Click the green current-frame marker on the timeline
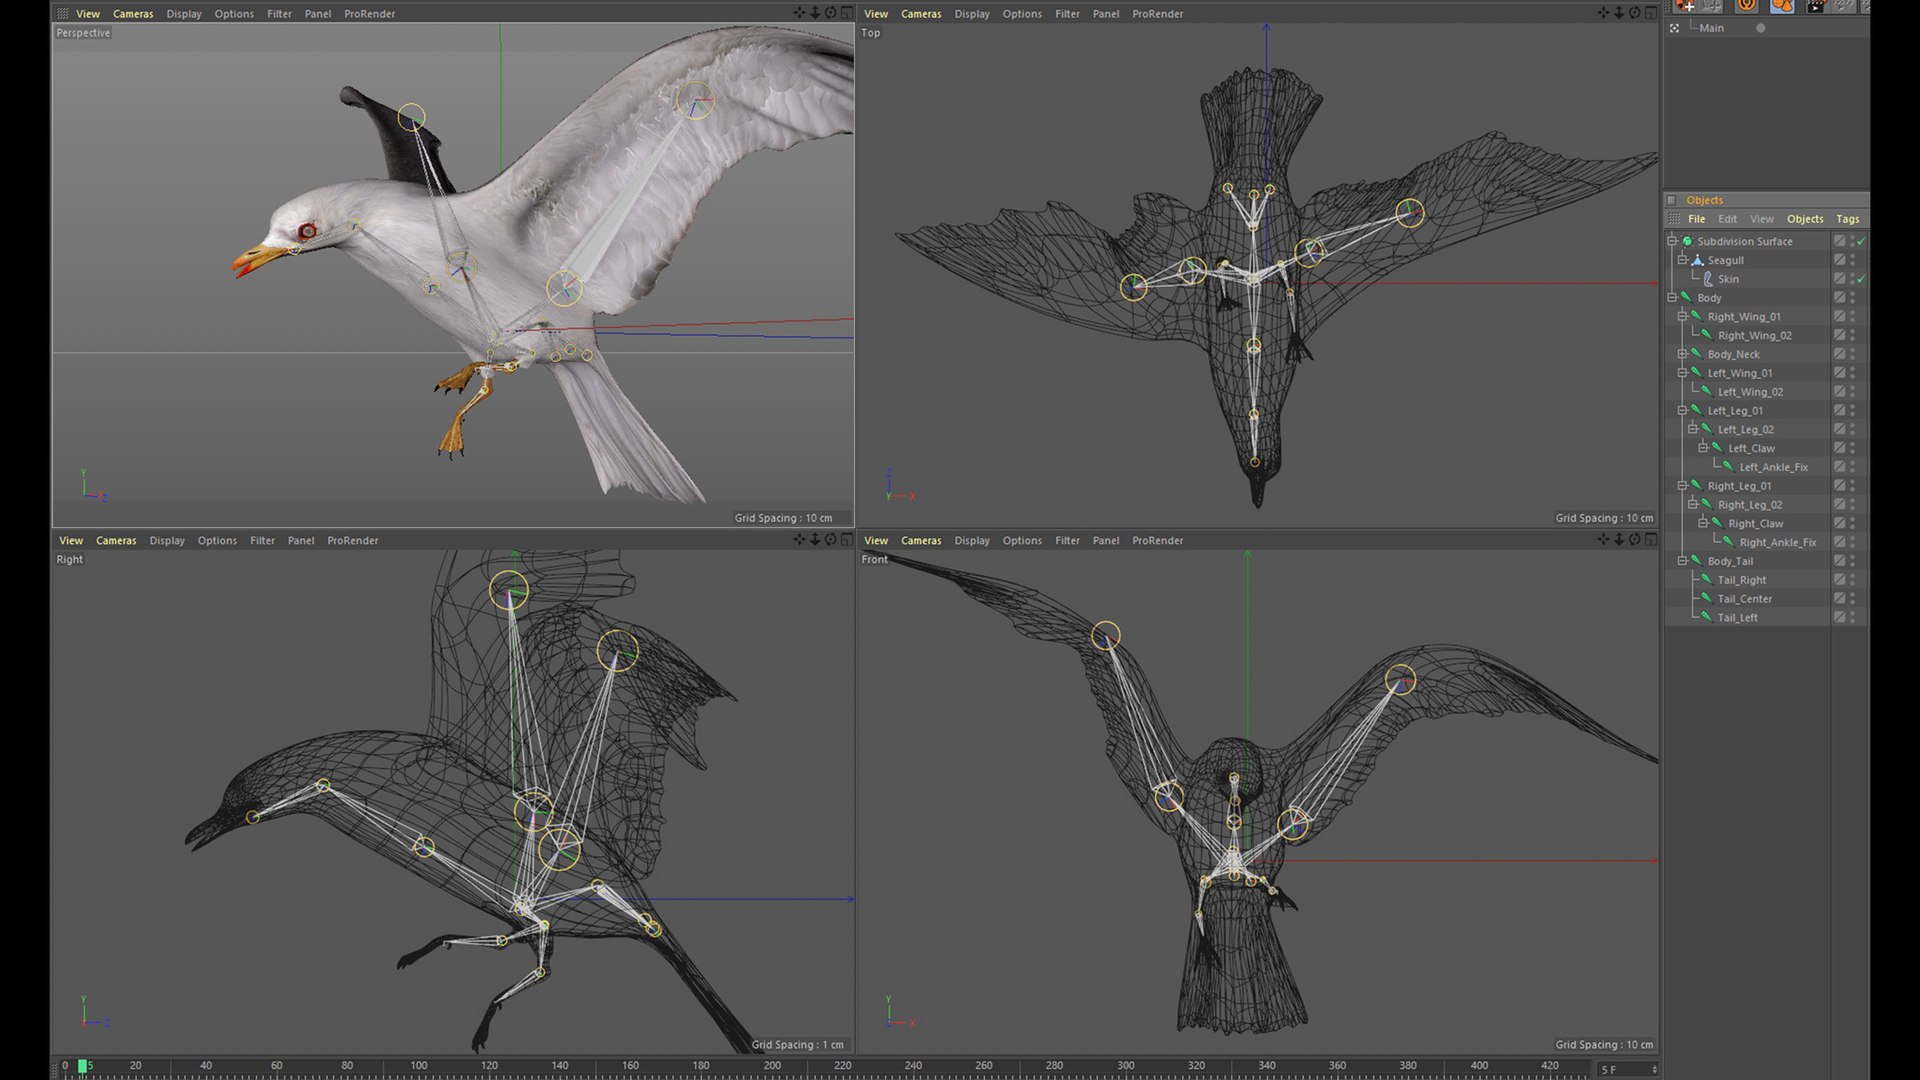 point(83,1066)
